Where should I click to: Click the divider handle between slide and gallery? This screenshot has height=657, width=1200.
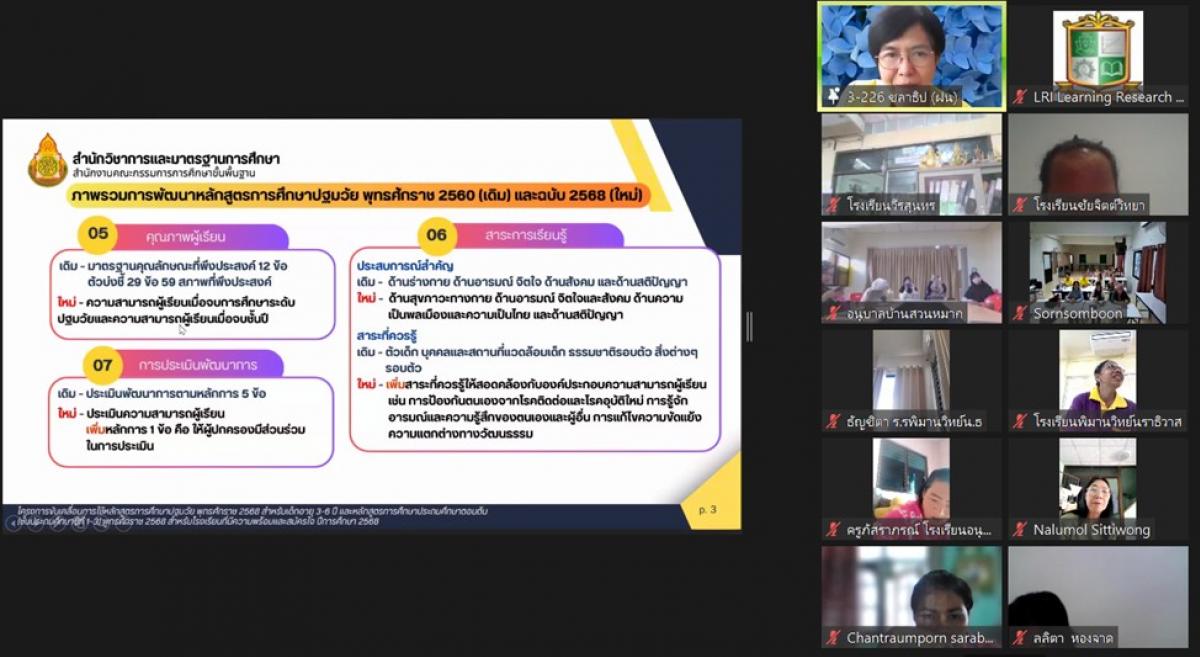click(x=749, y=326)
